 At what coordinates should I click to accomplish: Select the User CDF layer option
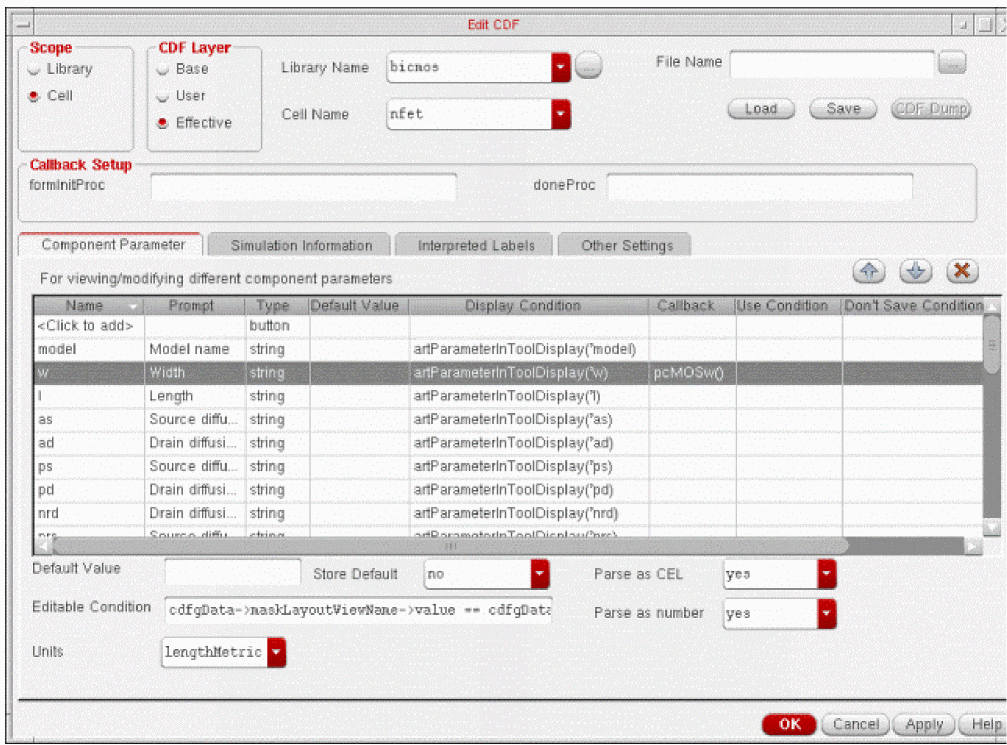(164, 97)
